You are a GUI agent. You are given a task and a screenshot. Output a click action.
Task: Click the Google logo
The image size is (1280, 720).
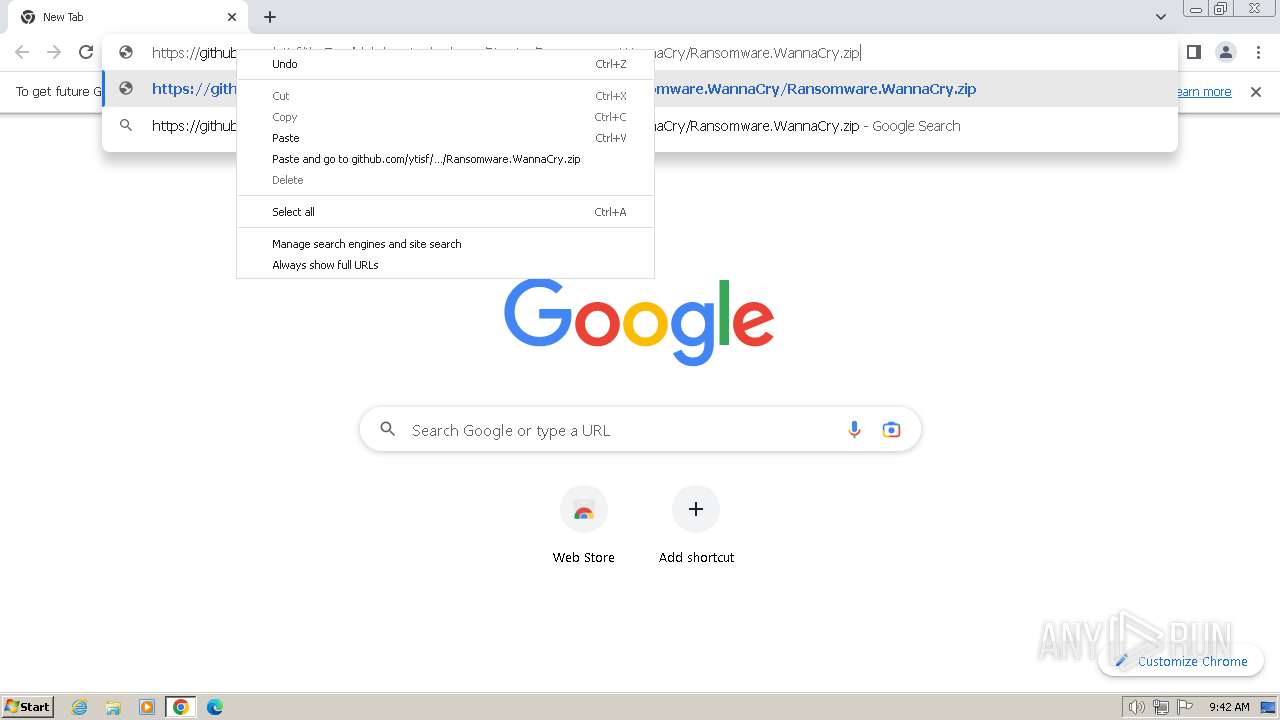click(x=639, y=322)
